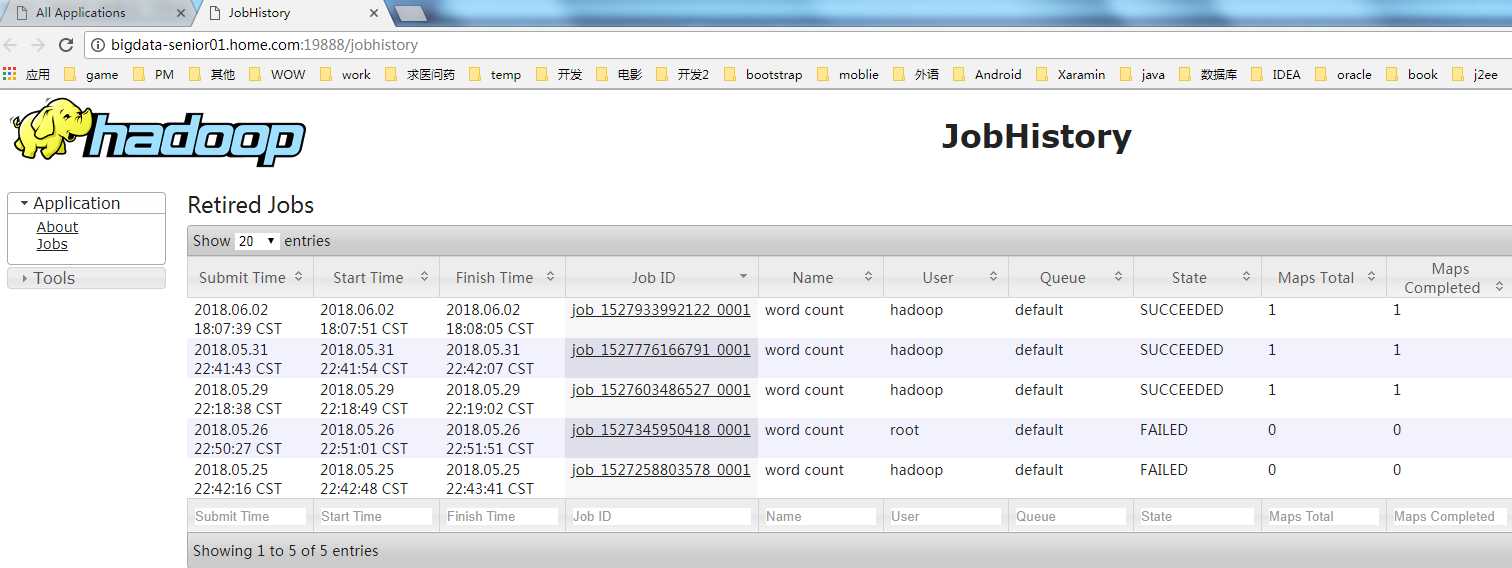Viewport: 1512px width, 568px height.
Task: Click the State filter field
Action: click(1197, 516)
